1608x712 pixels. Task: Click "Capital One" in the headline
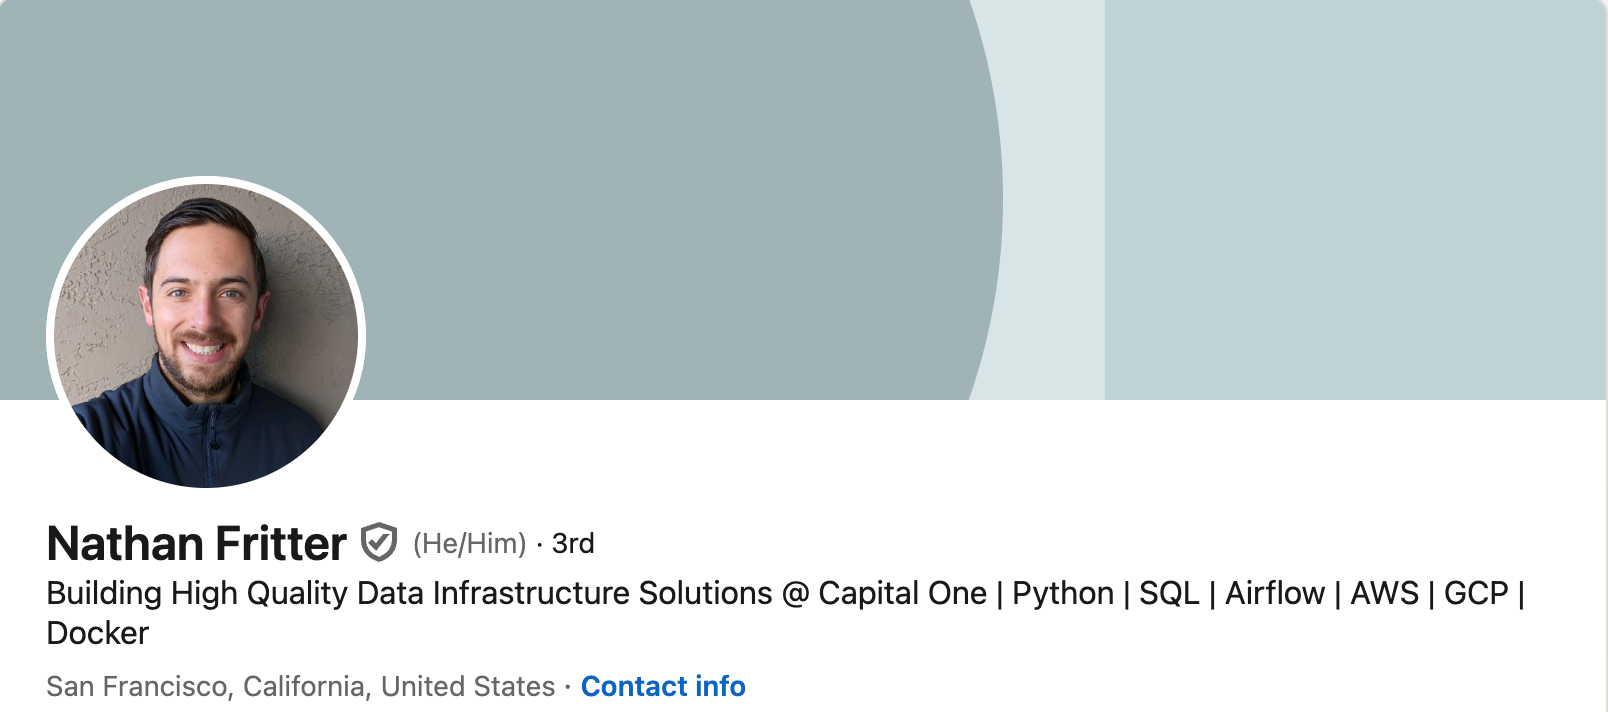point(902,593)
